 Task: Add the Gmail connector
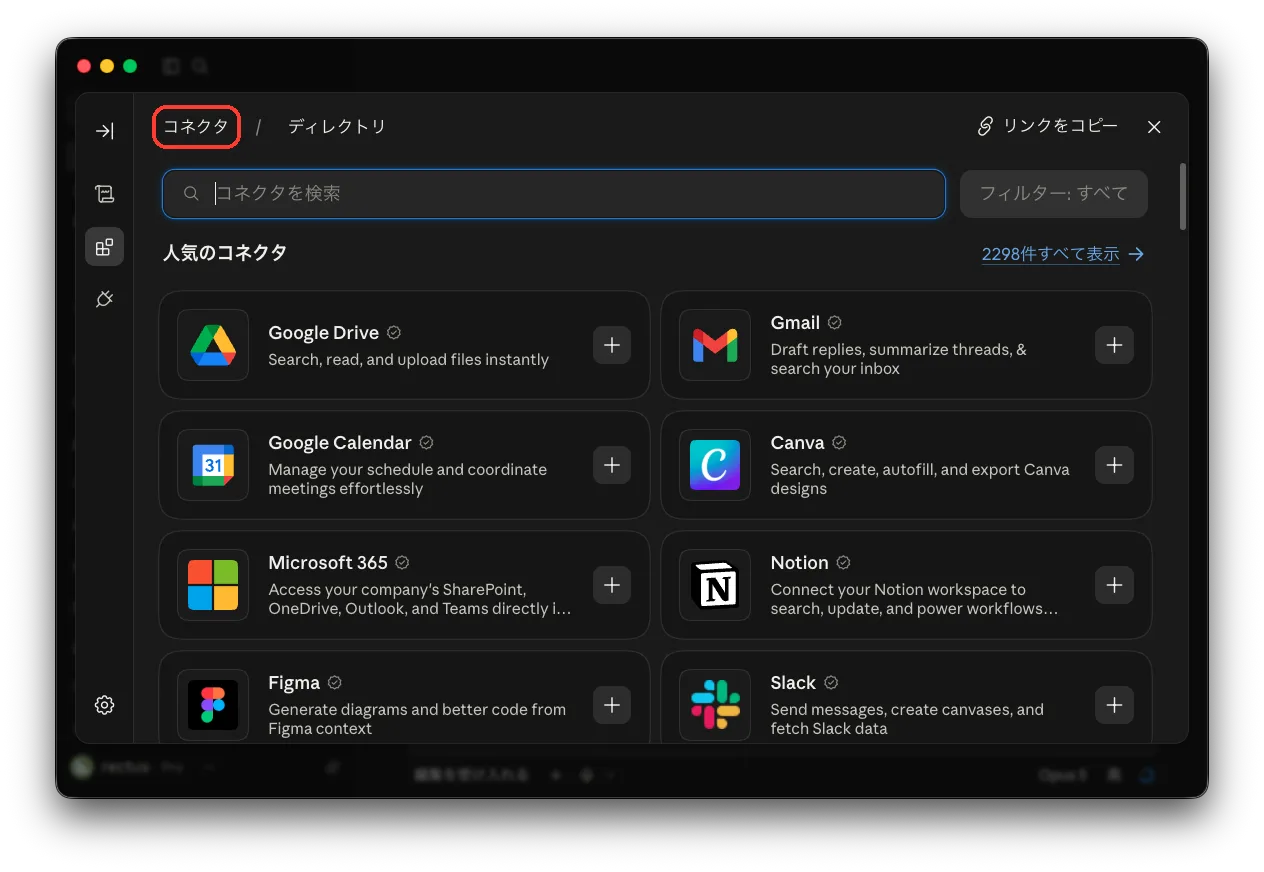[1114, 345]
